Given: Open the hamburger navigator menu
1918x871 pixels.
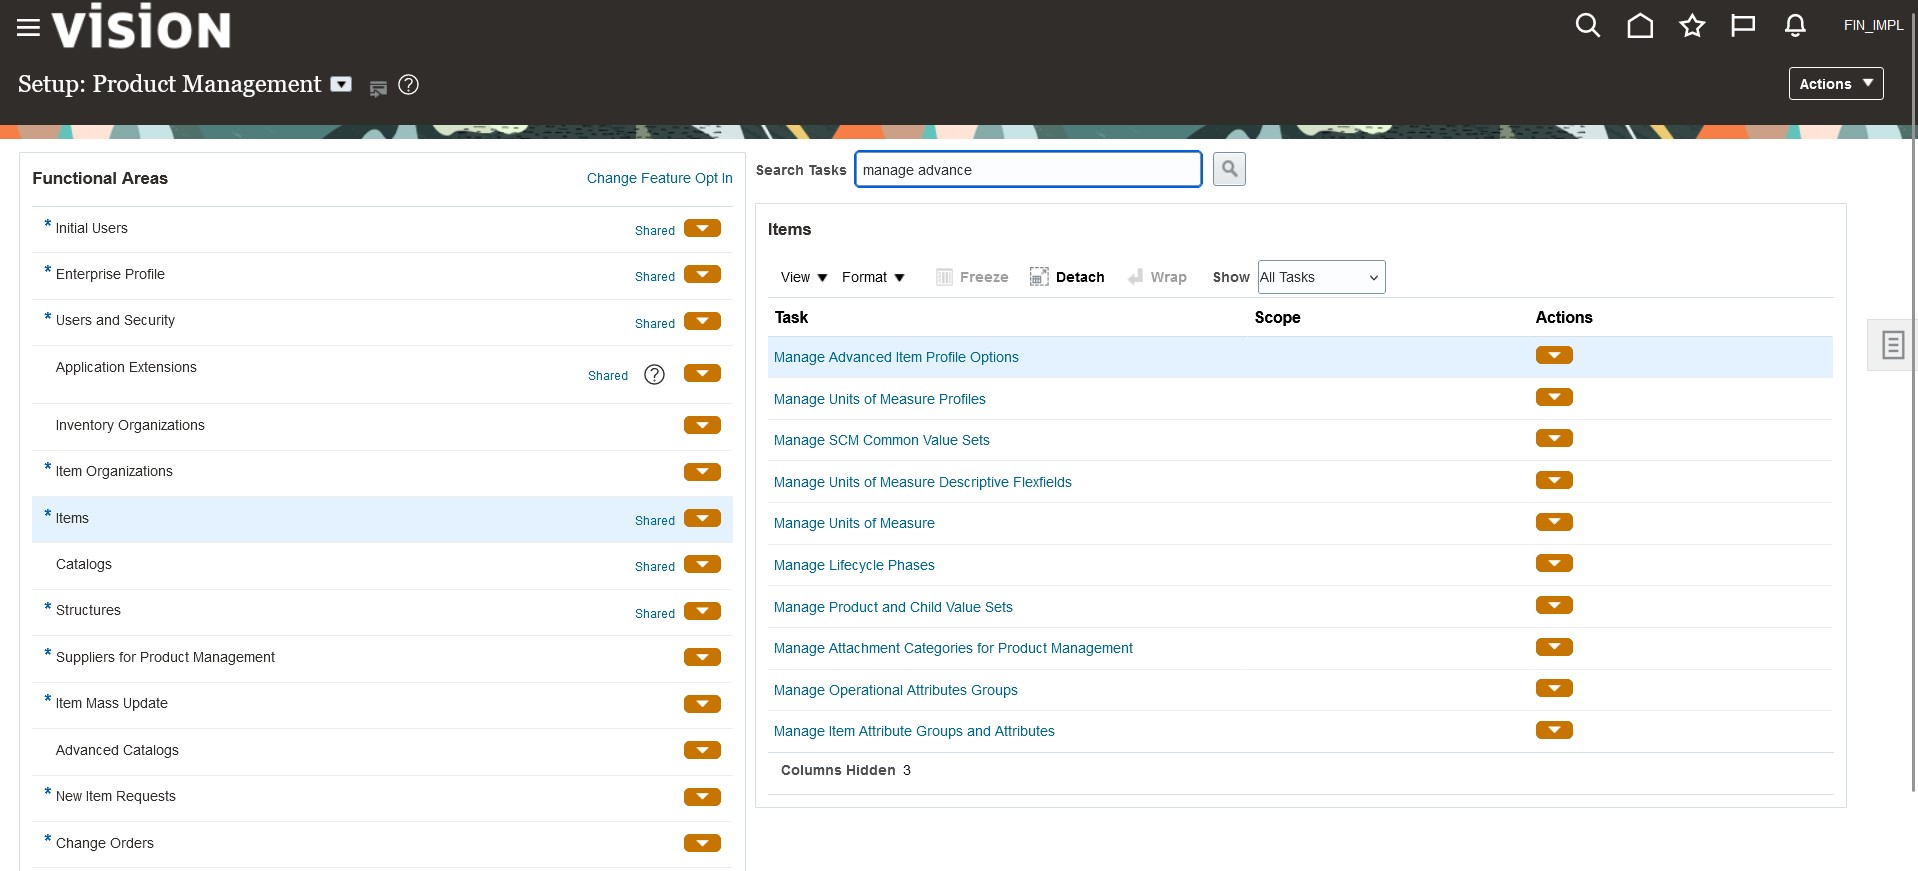Looking at the screenshot, I should pos(28,28).
